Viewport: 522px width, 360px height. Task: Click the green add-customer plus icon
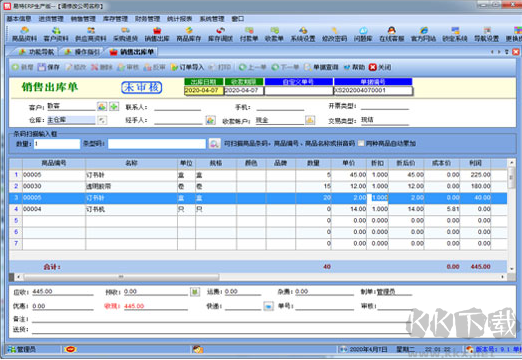click(114, 106)
